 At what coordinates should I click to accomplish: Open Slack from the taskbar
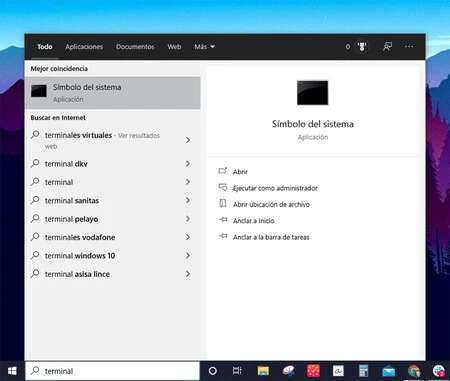(x=439, y=371)
